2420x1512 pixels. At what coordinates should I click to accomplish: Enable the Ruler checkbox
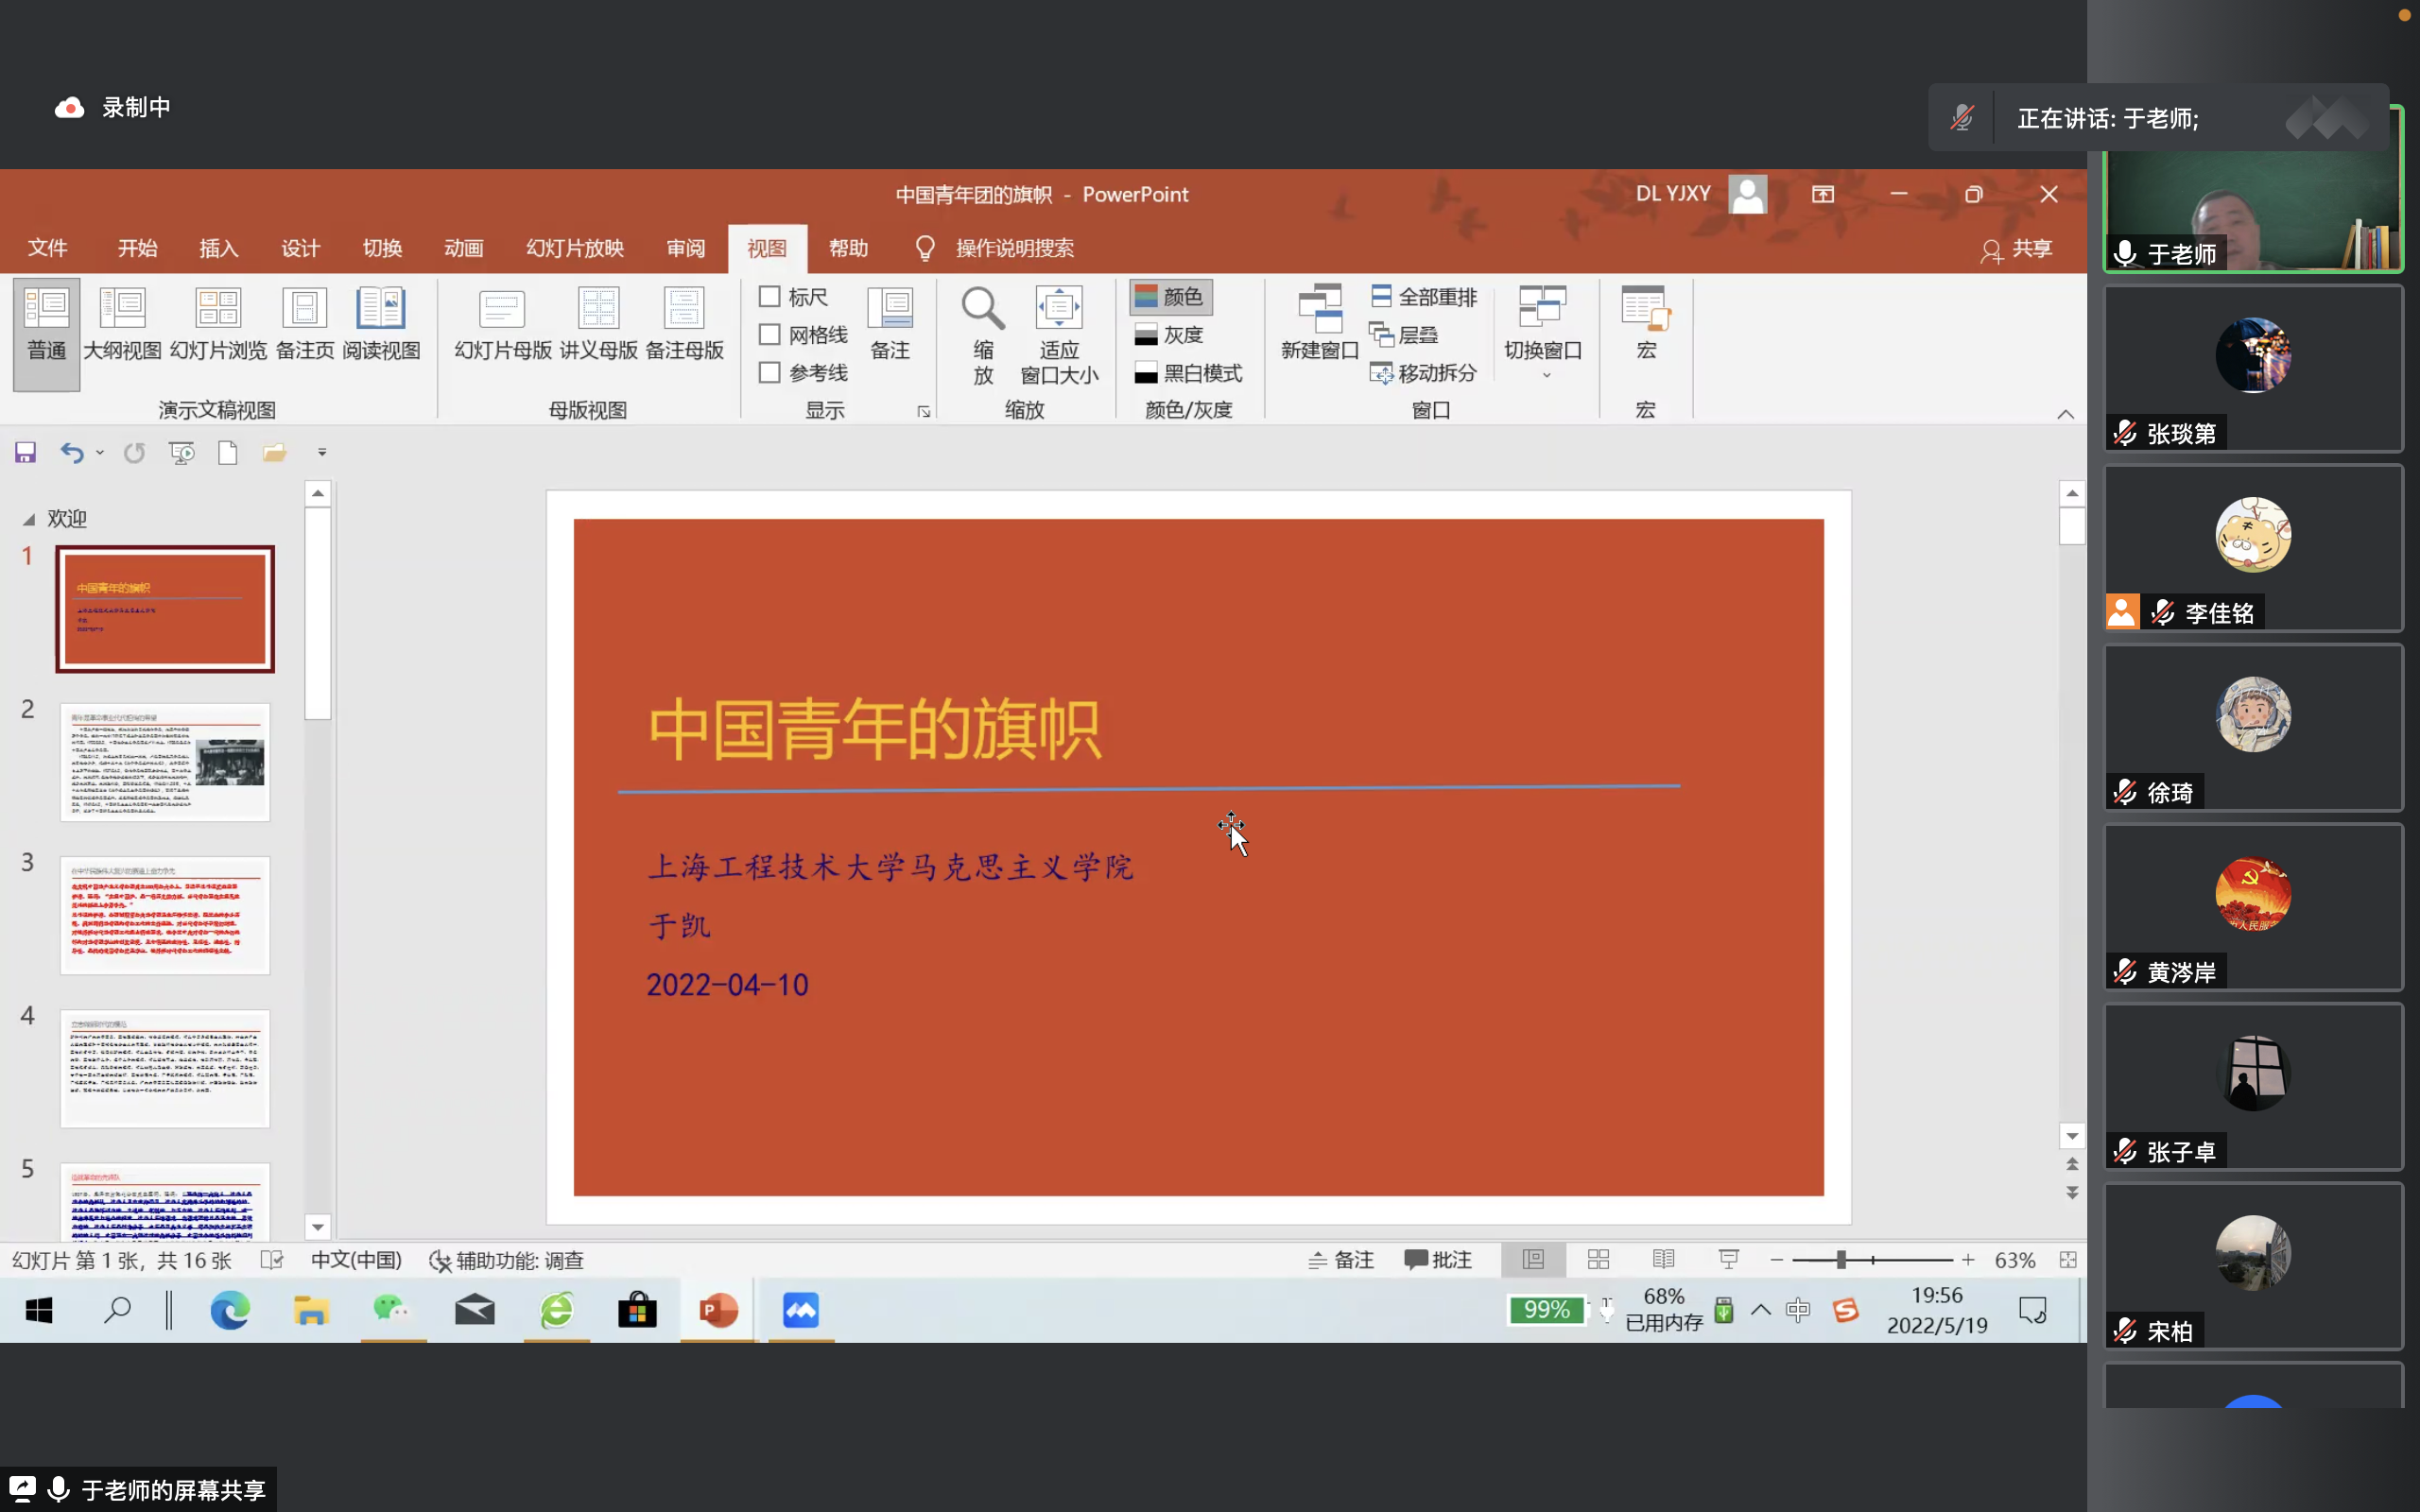pos(769,297)
